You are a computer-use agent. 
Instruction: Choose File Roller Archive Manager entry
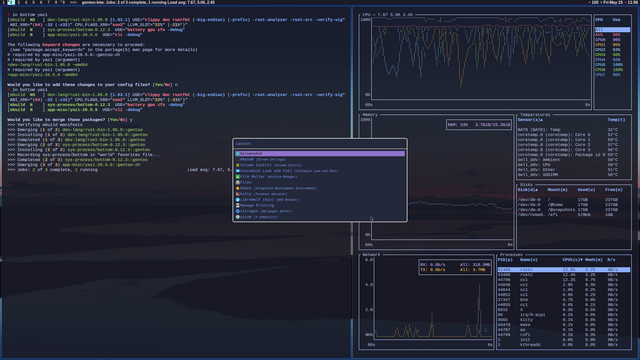[x=320, y=176]
